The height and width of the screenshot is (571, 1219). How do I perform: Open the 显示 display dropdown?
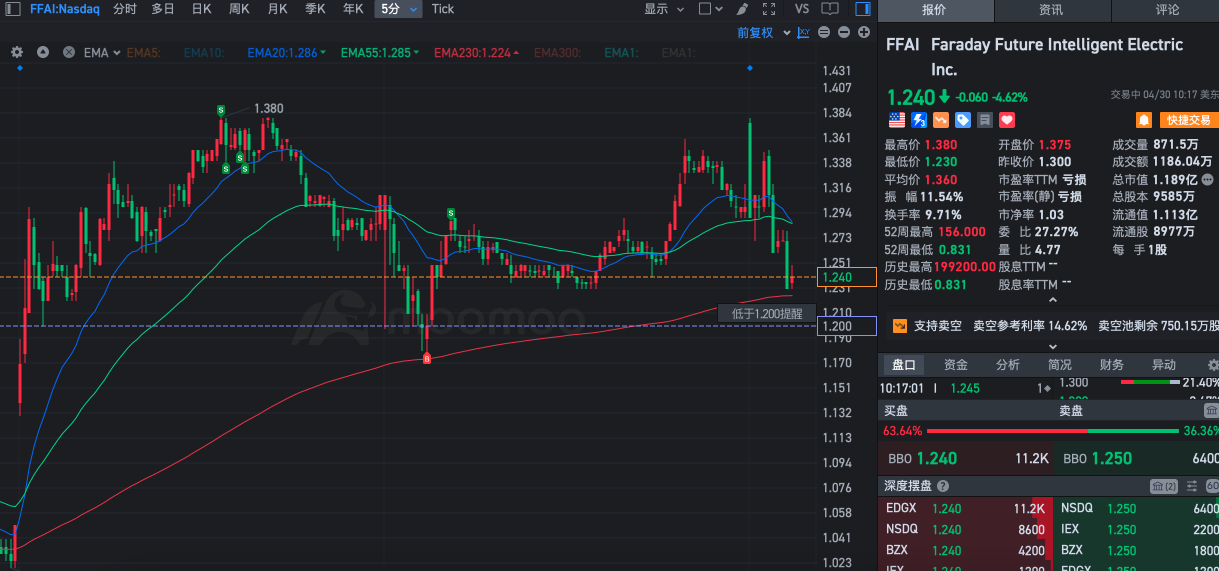(x=664, y=9)
